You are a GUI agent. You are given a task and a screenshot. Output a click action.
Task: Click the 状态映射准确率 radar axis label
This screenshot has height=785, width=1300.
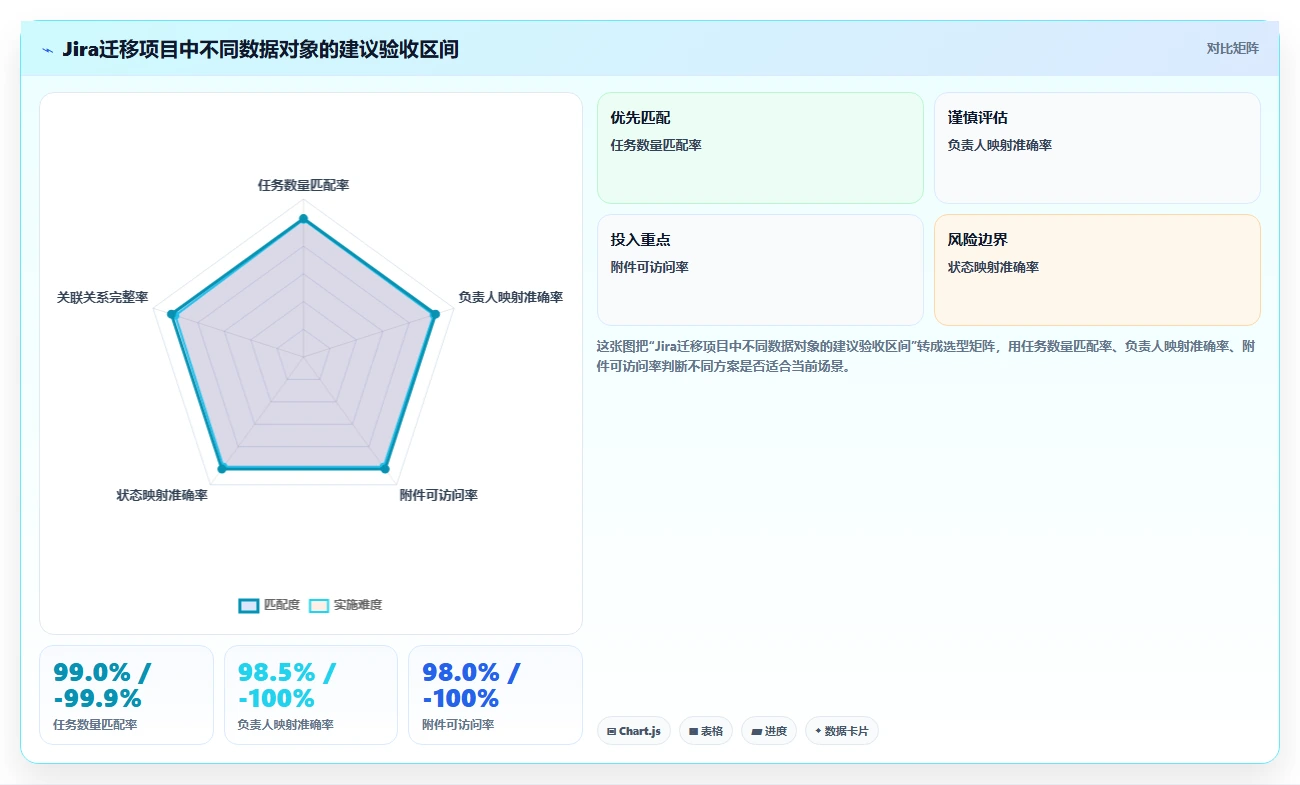tap(162, 495)
